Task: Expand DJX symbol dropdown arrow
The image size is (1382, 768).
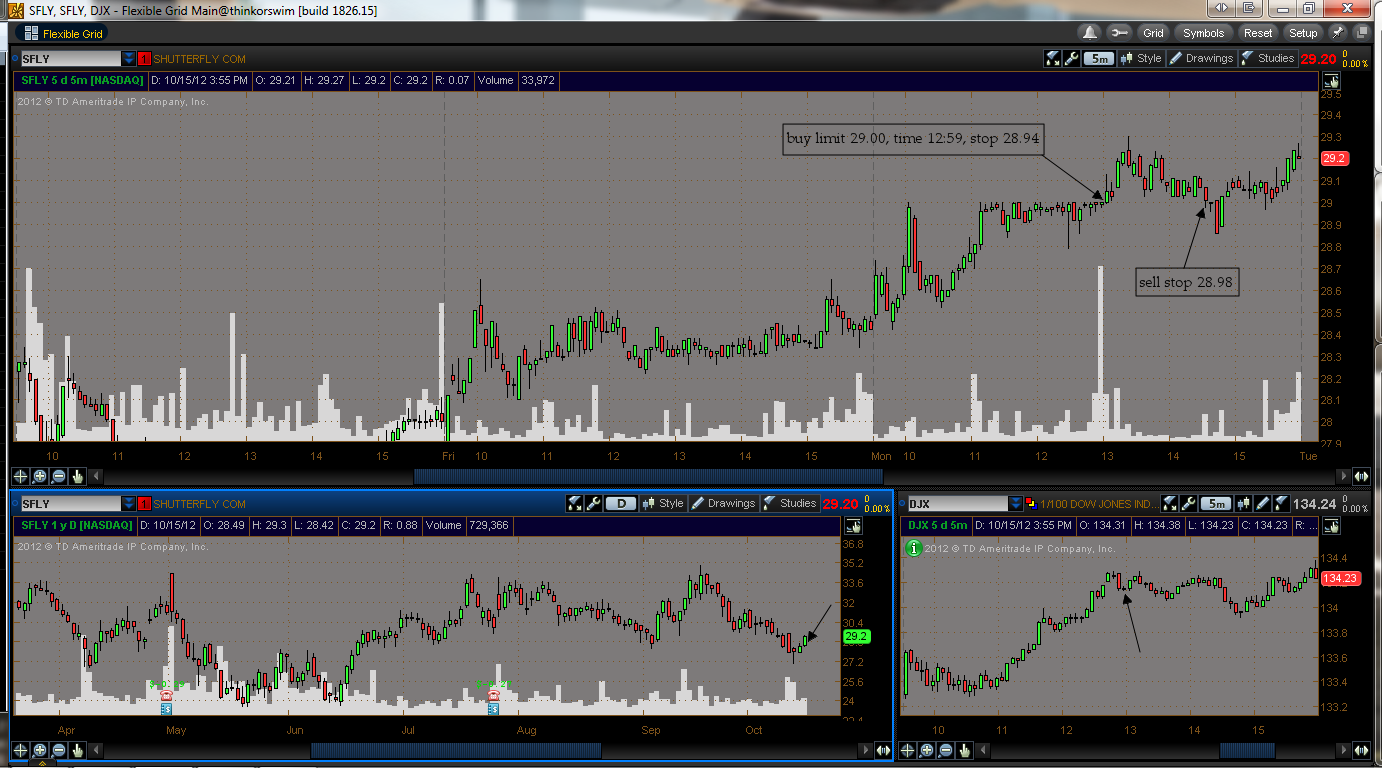Action: (1016, 504)
